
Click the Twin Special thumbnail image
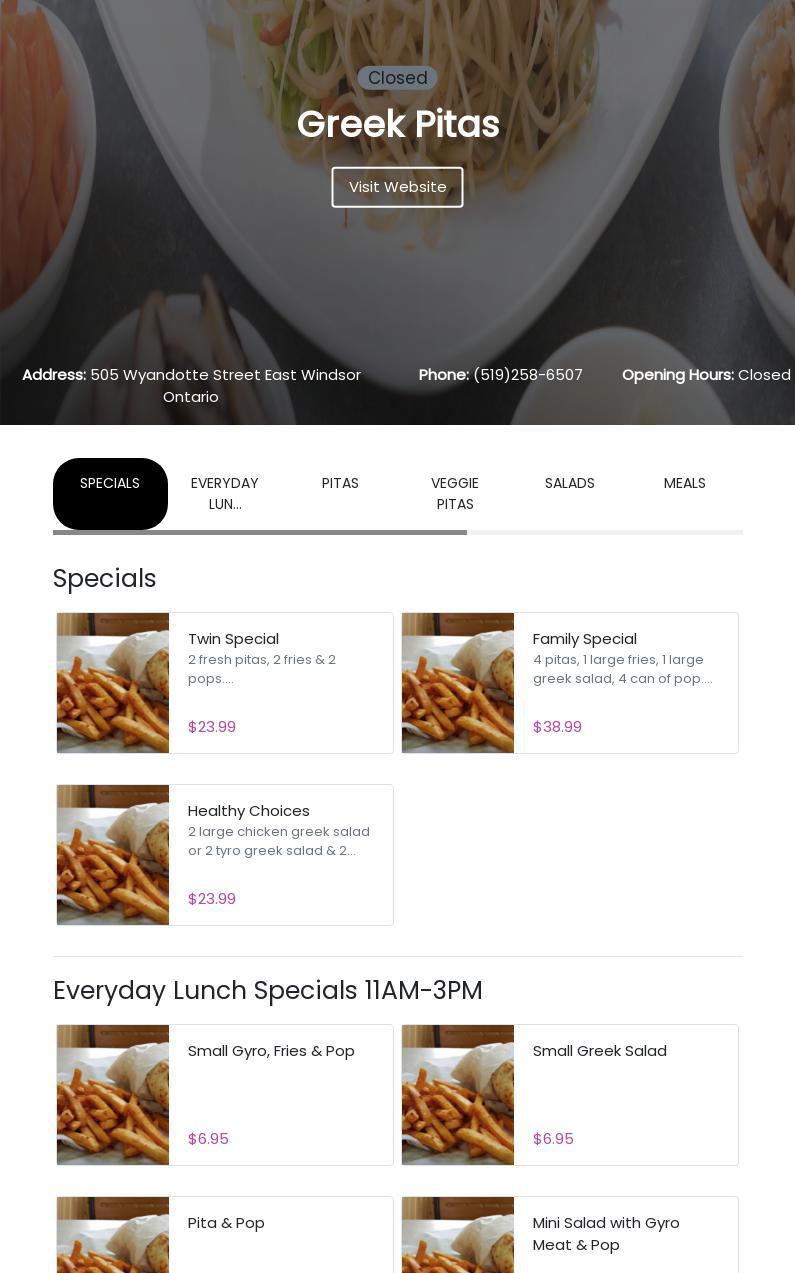pyautogui.click(x=113, y=683)
